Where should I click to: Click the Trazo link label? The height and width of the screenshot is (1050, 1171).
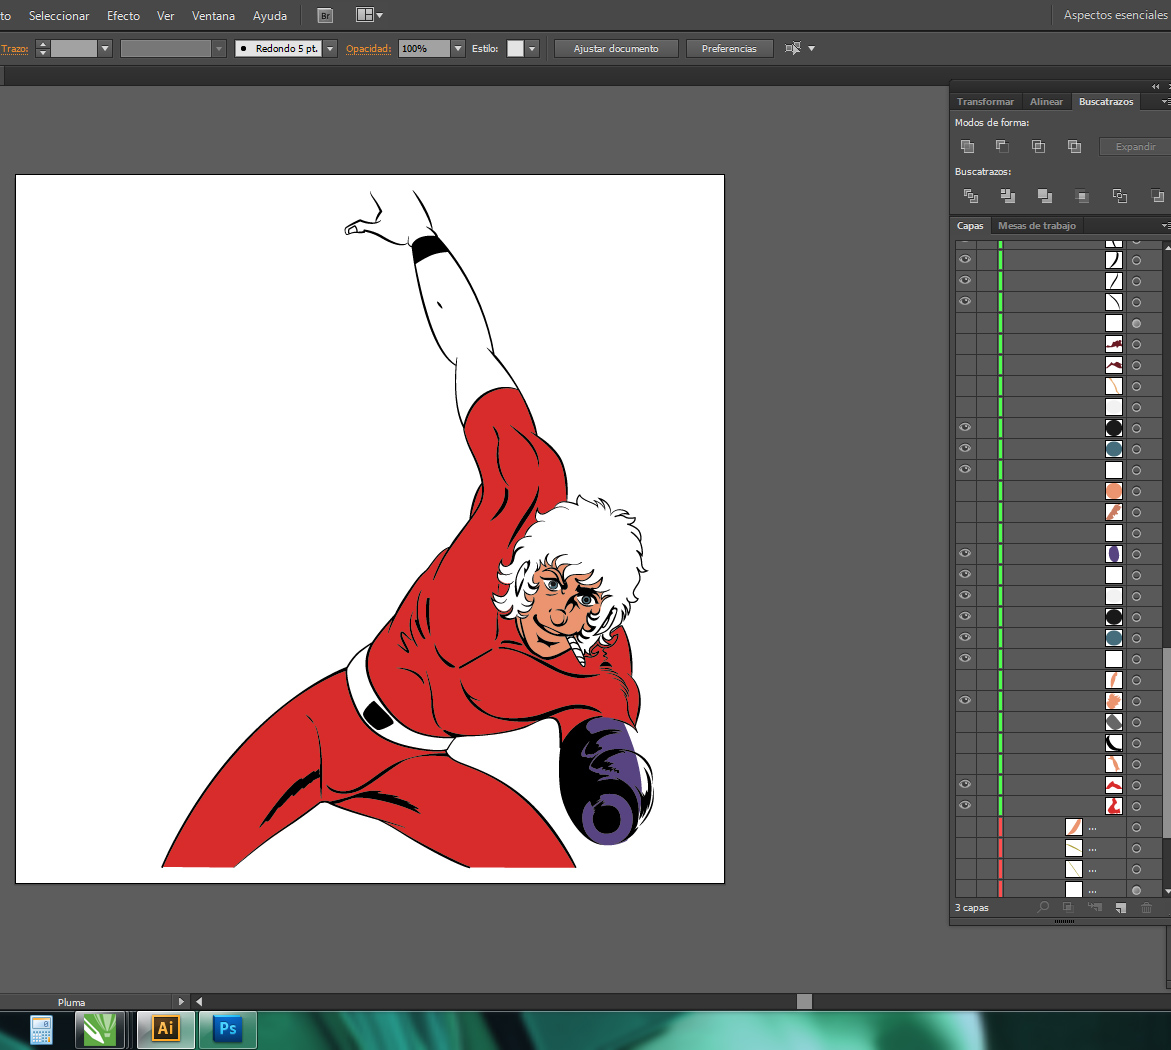14,49
